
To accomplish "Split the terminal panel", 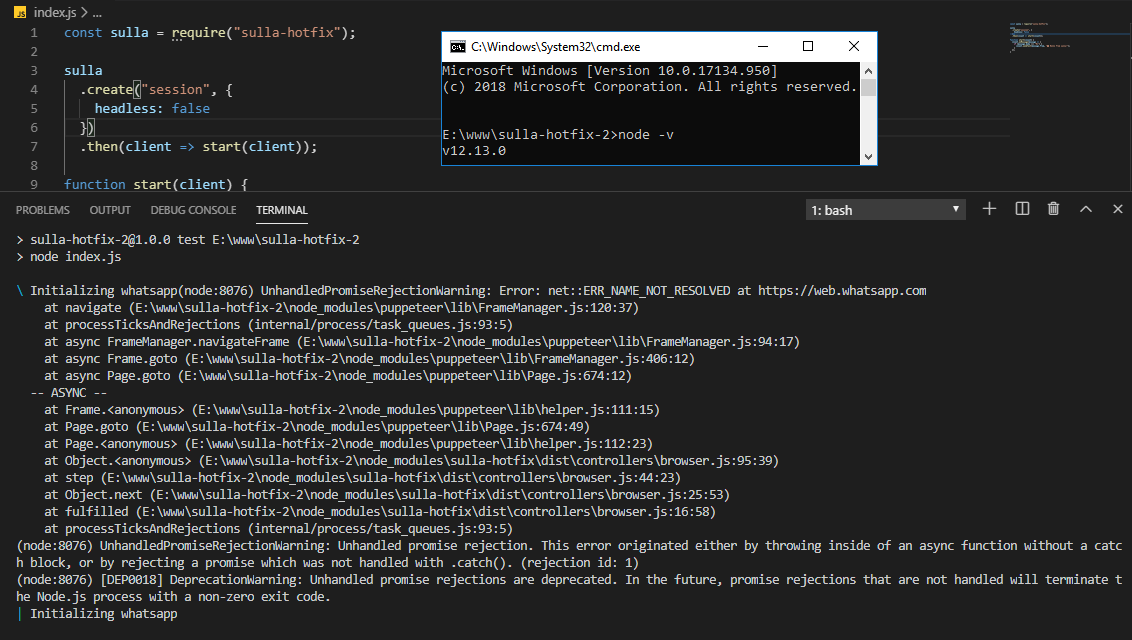I will coord(1022,209).
